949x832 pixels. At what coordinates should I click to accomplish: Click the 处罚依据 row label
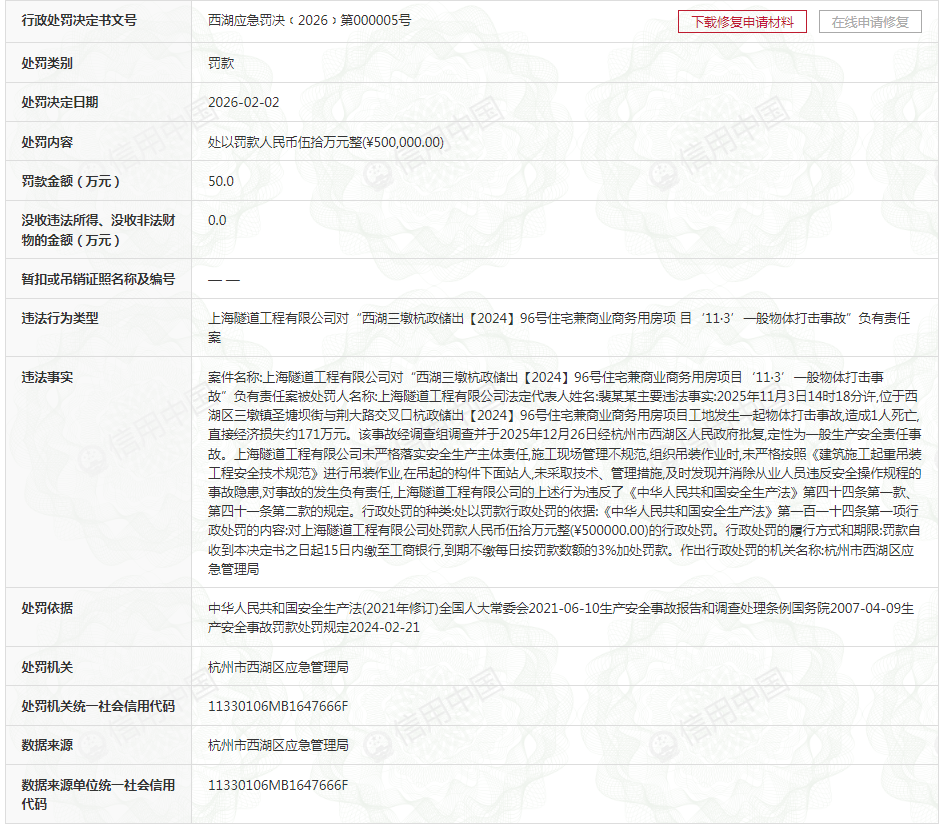(x=48, y=608)
